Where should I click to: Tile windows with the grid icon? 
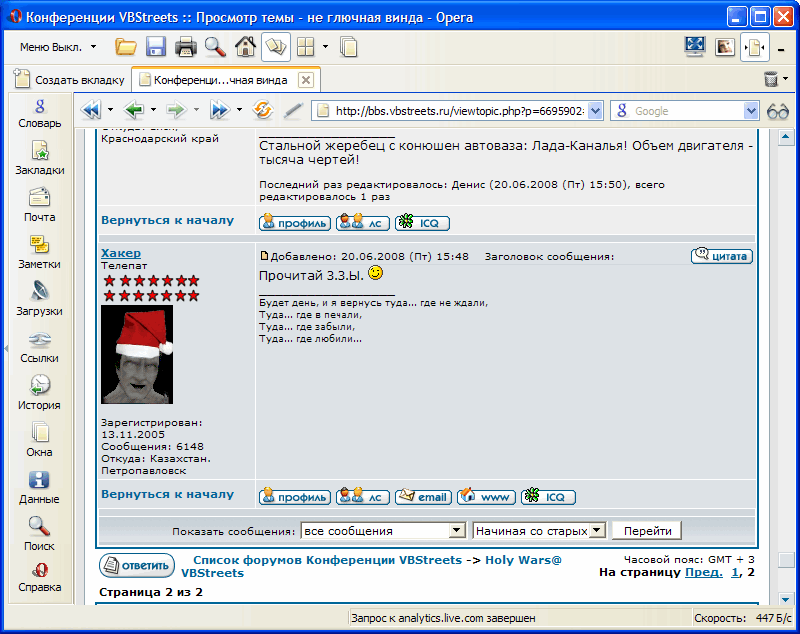(306, 47)
